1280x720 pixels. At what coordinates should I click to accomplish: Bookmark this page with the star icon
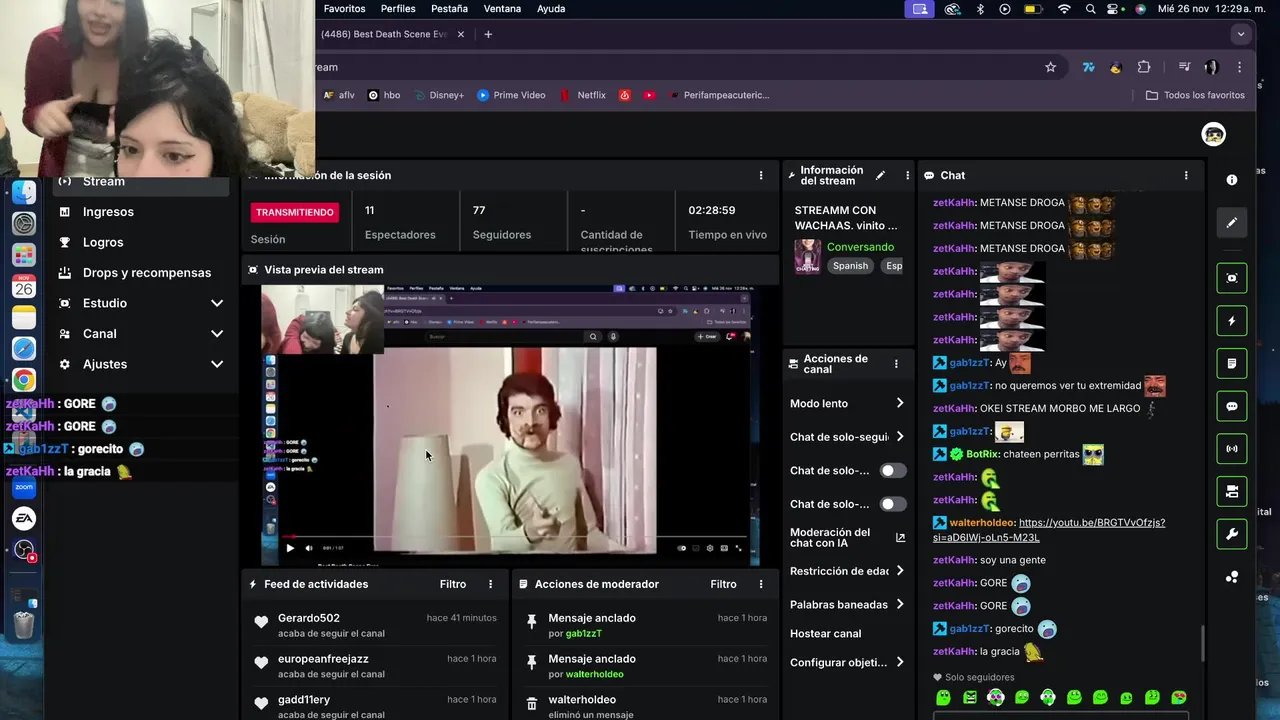[x=1050, y=67]
